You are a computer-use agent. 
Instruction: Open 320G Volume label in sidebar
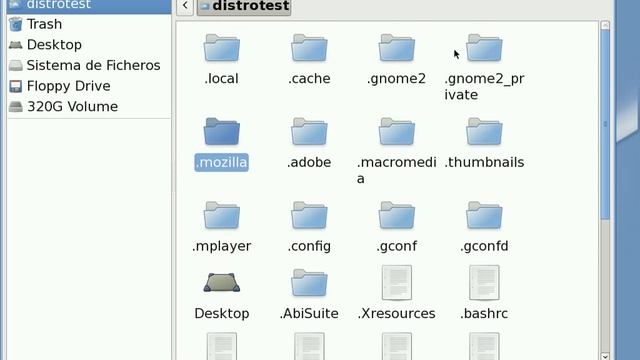click(72, 107)
